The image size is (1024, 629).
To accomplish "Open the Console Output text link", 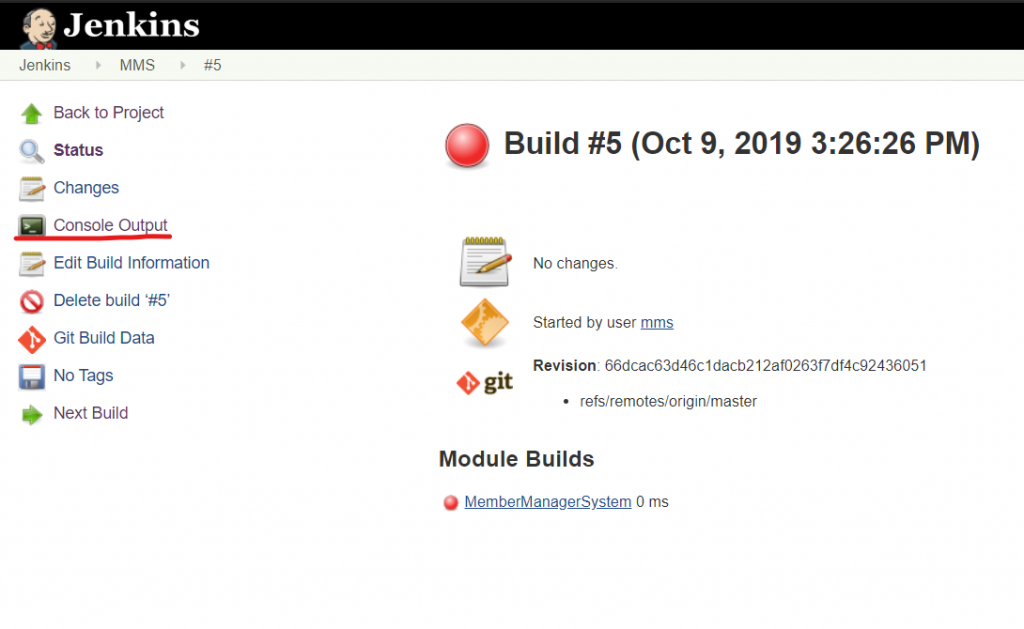I will [110, 225].
